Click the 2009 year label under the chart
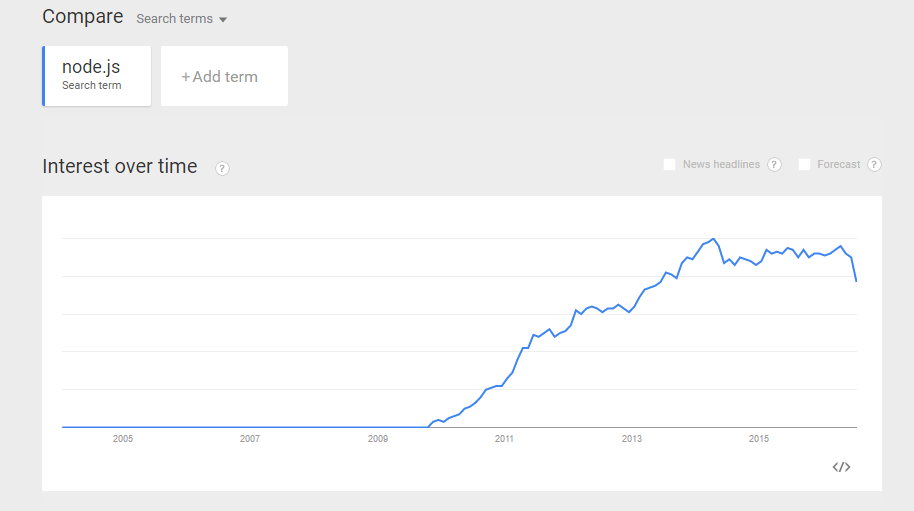 (x=377, y=439)
